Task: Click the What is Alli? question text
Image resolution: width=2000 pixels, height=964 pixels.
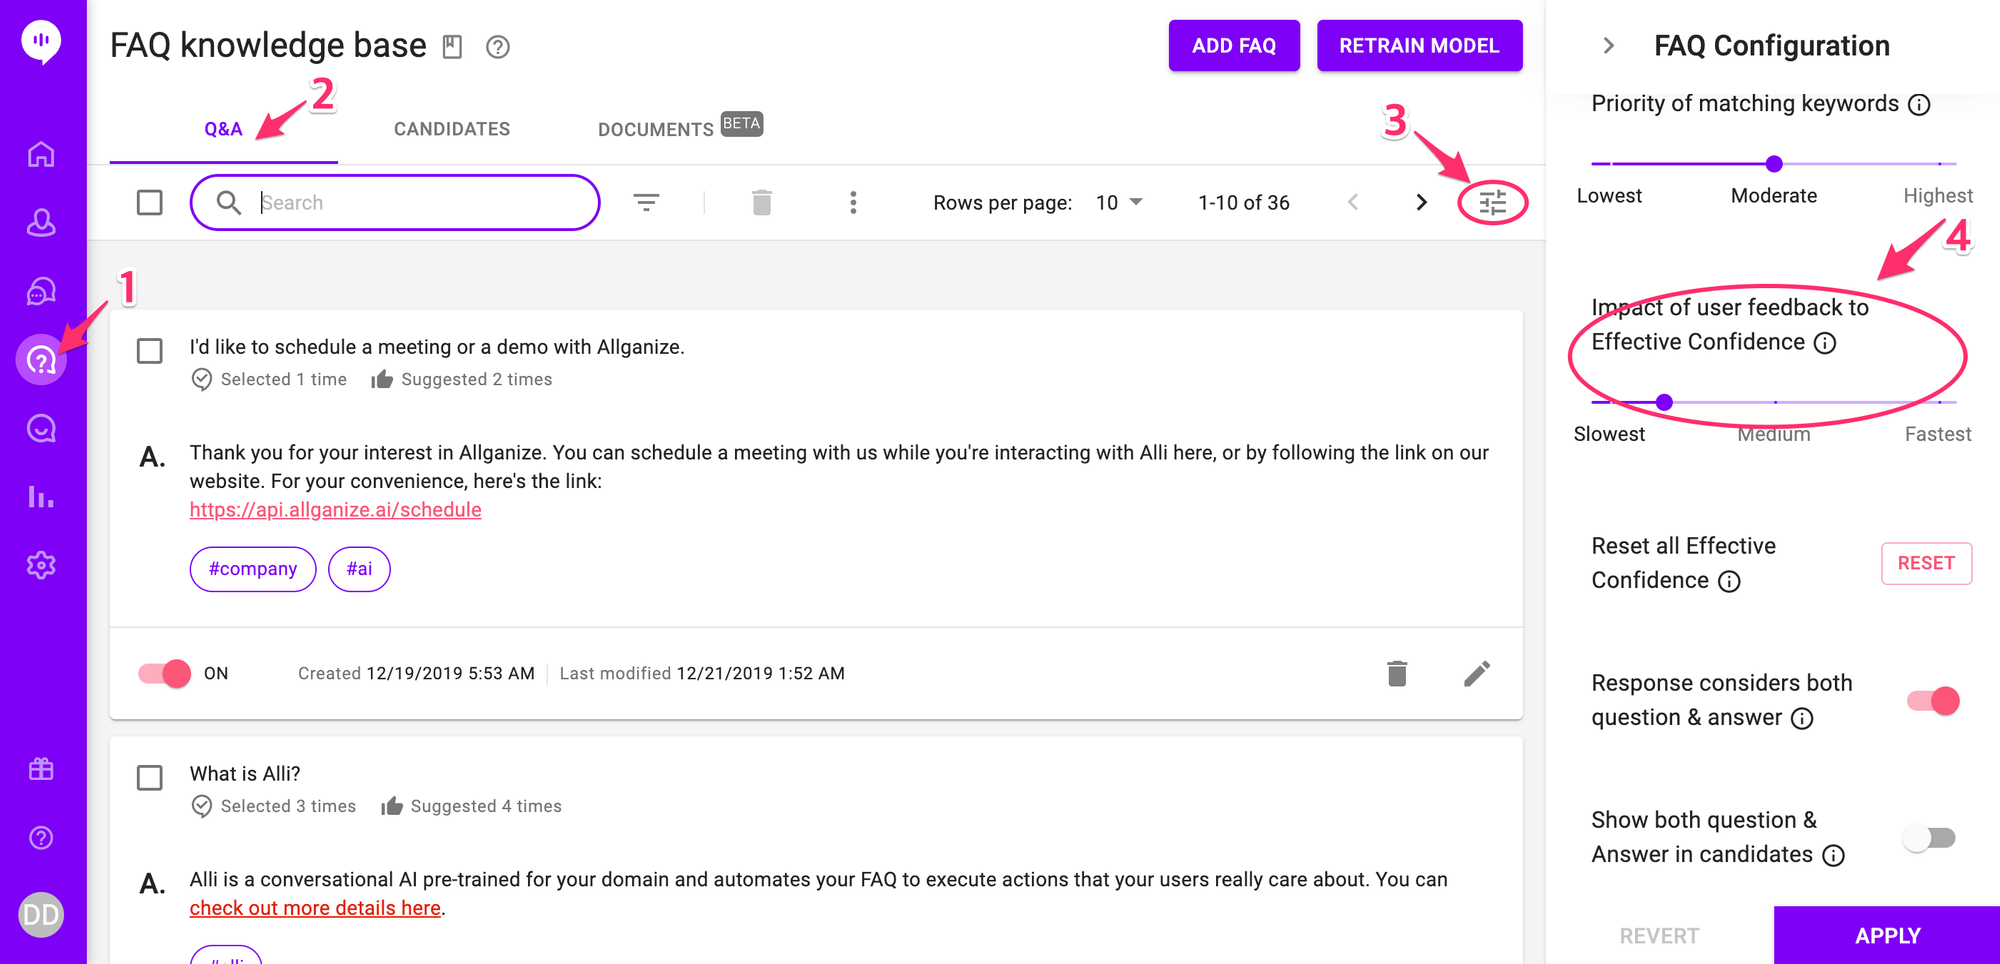Action: (x=245, y=774)
